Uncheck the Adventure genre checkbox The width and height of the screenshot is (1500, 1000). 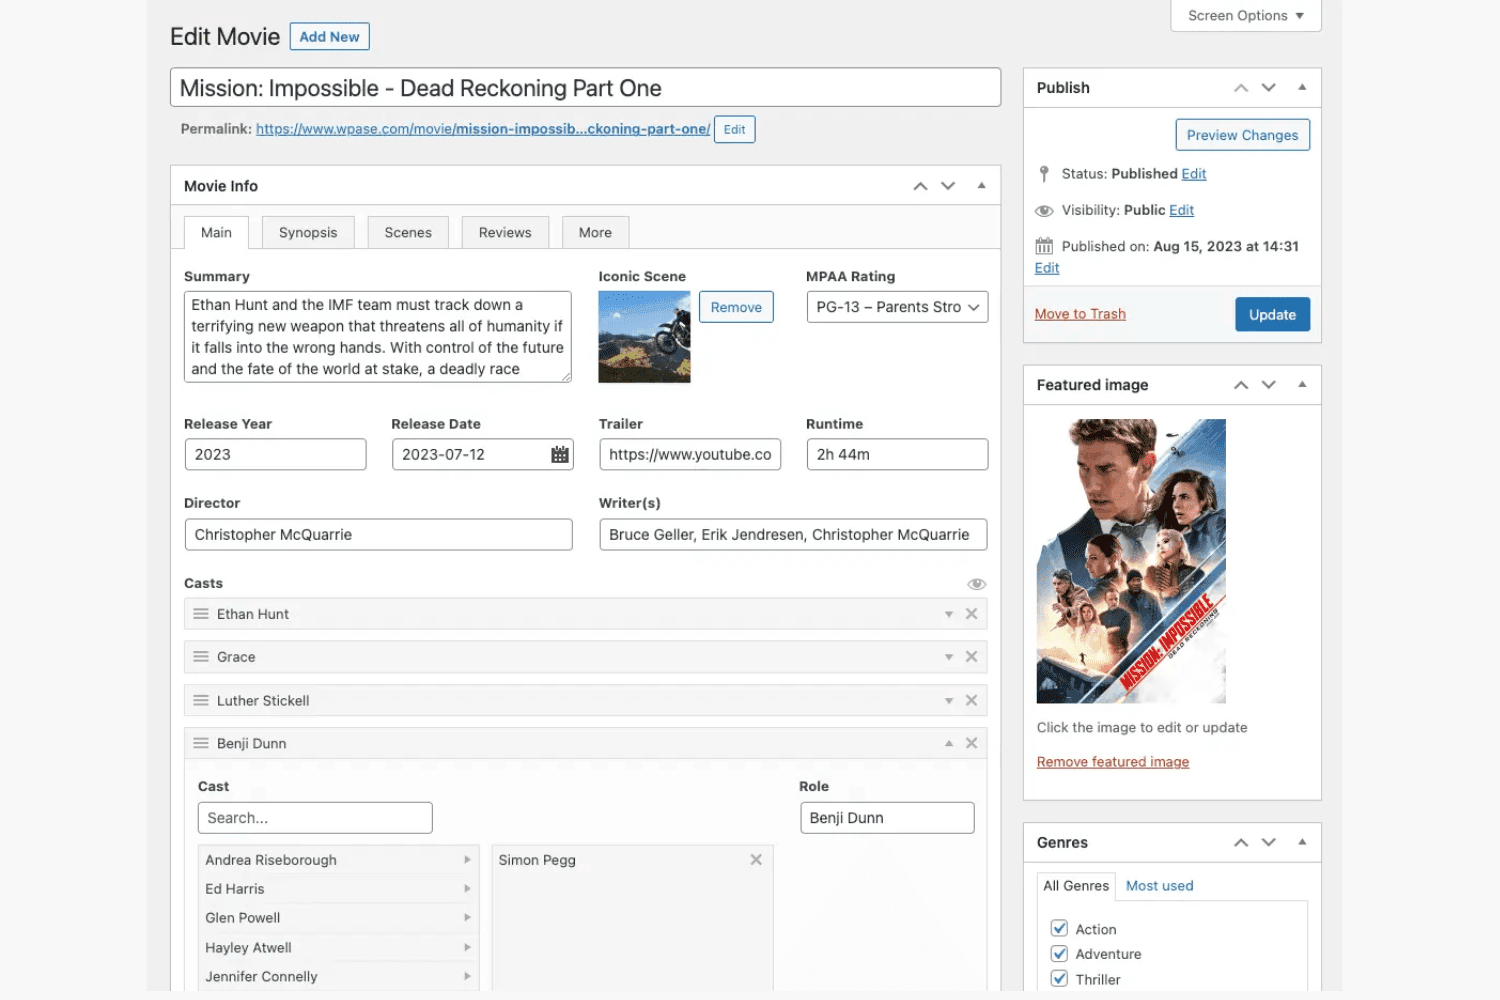1059,954
